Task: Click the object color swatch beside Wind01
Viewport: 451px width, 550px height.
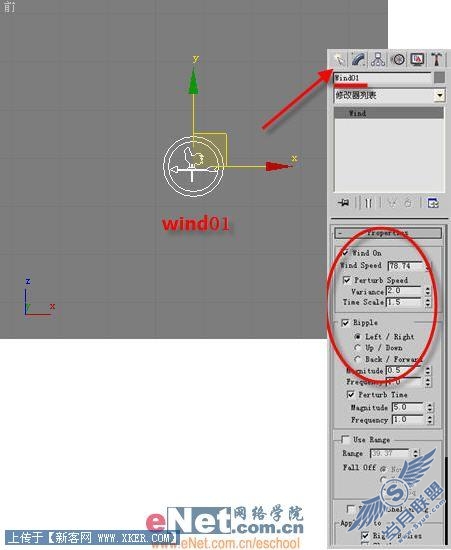Action: 439,78
